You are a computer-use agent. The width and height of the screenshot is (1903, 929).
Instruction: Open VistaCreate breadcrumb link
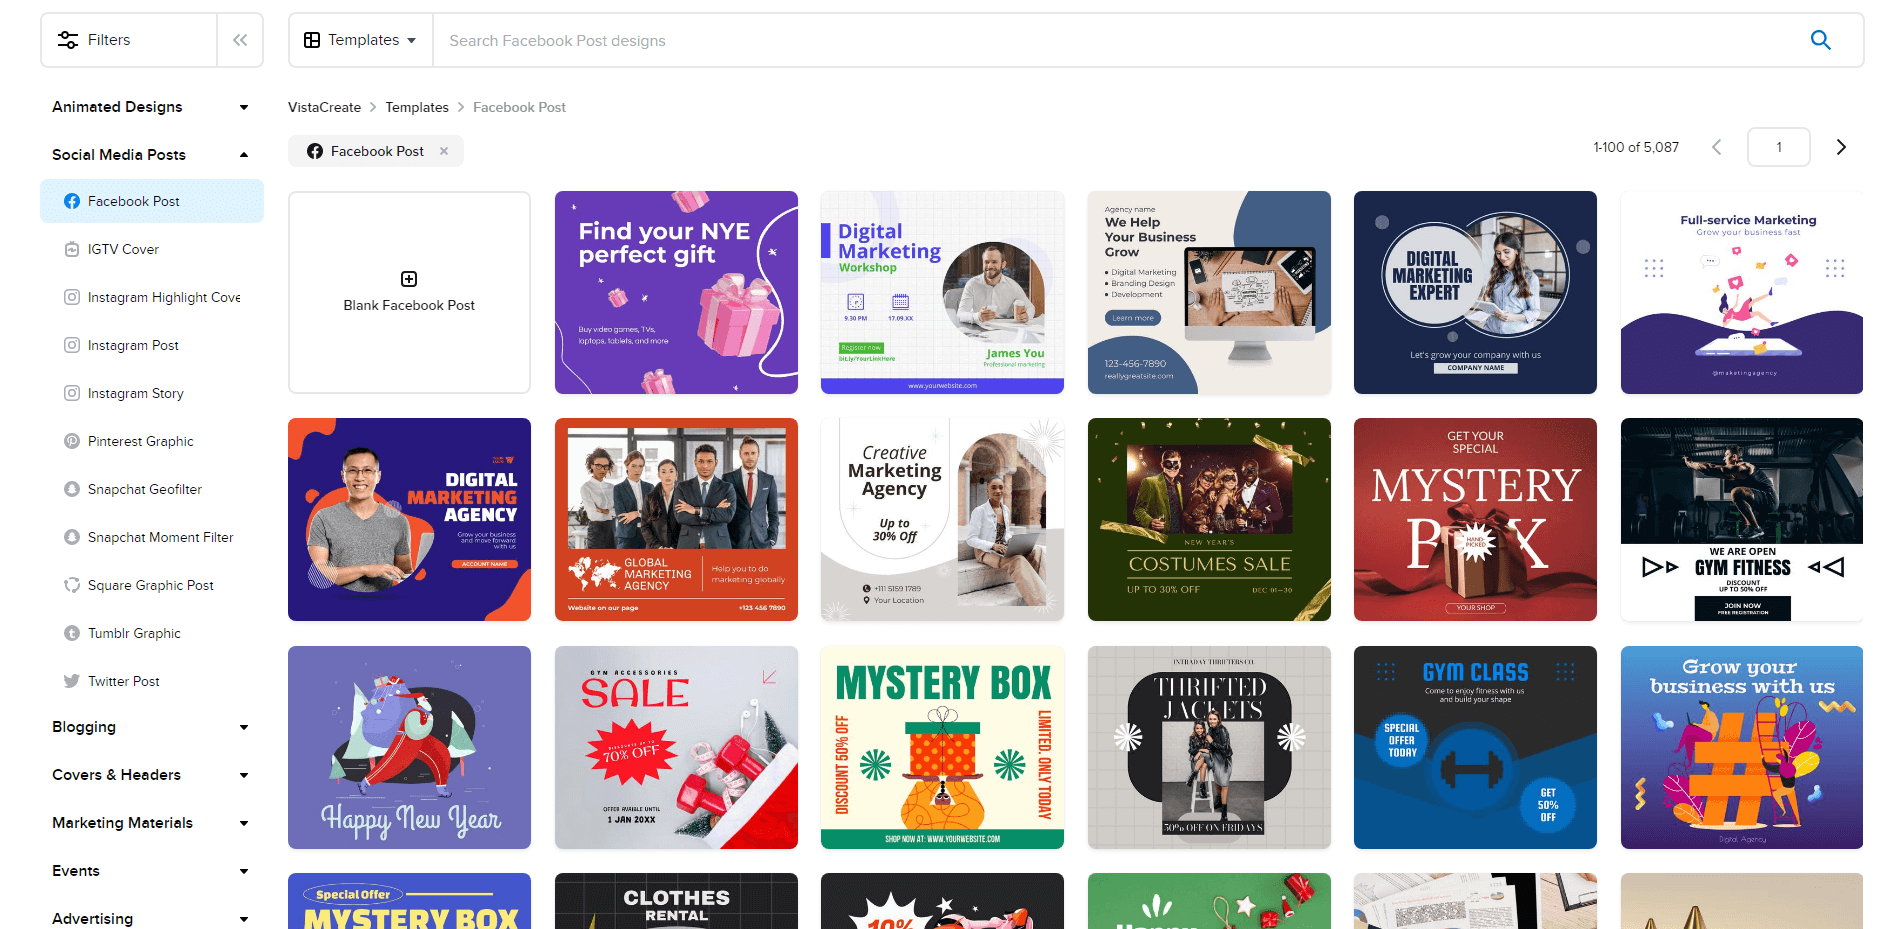[324, 107]
